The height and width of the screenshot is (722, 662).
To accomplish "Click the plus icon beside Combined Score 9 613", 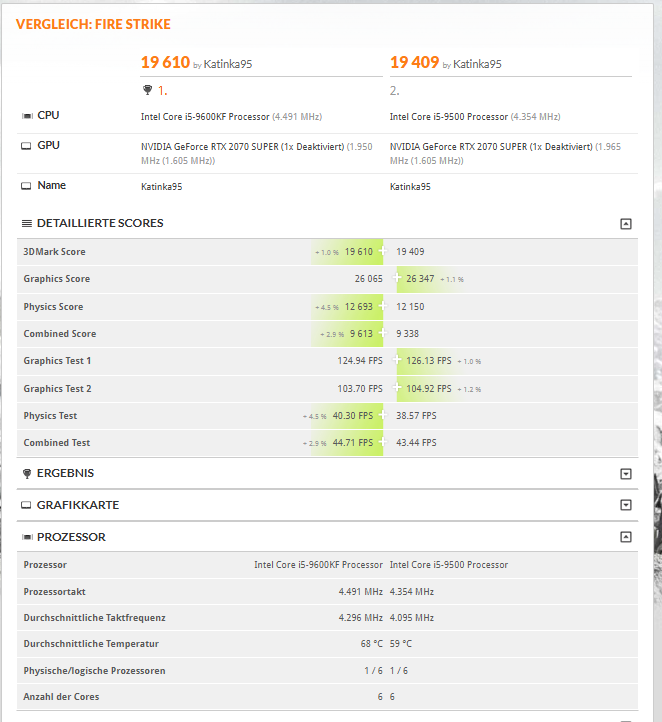I will point(383,333).
